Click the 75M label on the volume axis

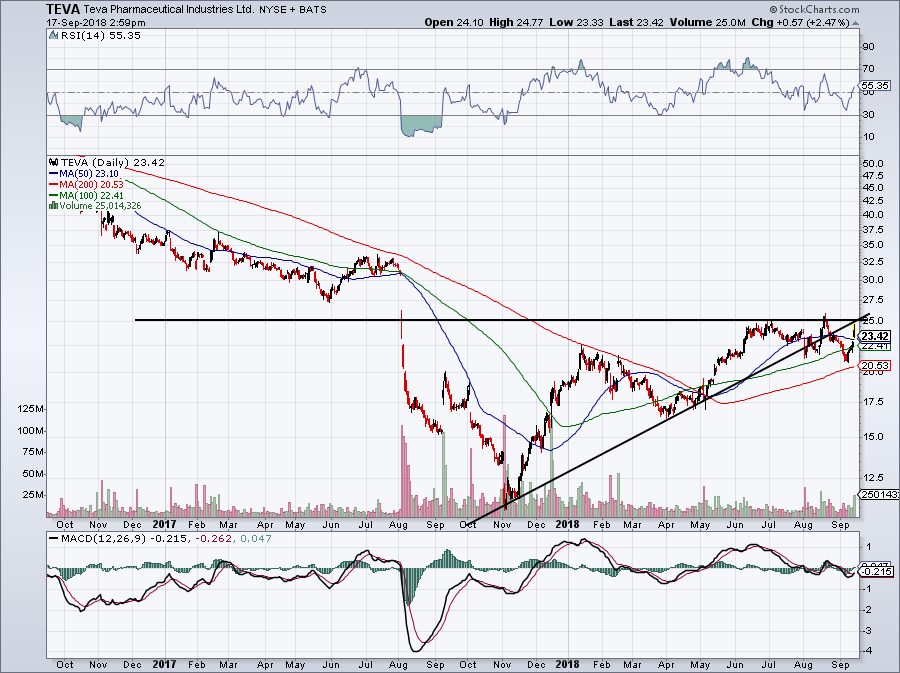point(34,452)
